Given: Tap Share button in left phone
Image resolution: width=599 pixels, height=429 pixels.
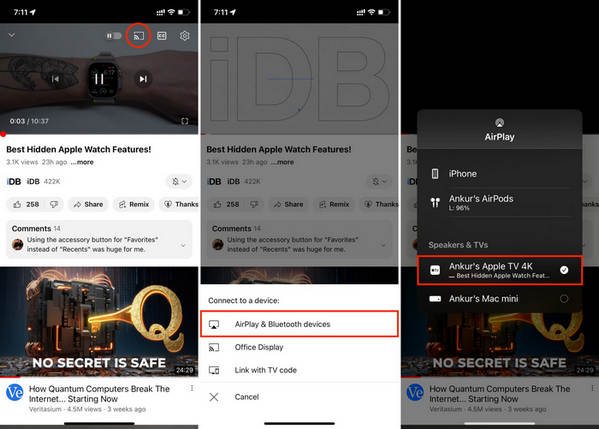Looking at the screenshot, I should (x=88, y=204).
